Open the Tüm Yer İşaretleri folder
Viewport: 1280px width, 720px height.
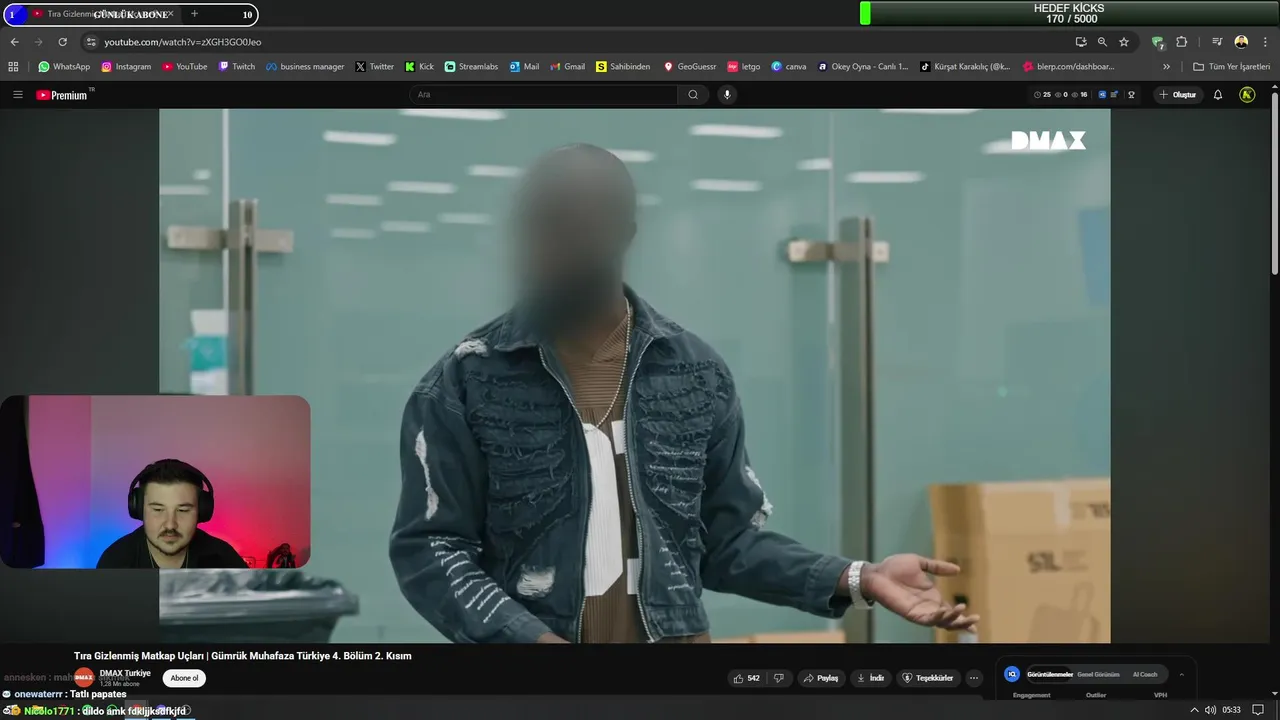[x=1231, y=67]
